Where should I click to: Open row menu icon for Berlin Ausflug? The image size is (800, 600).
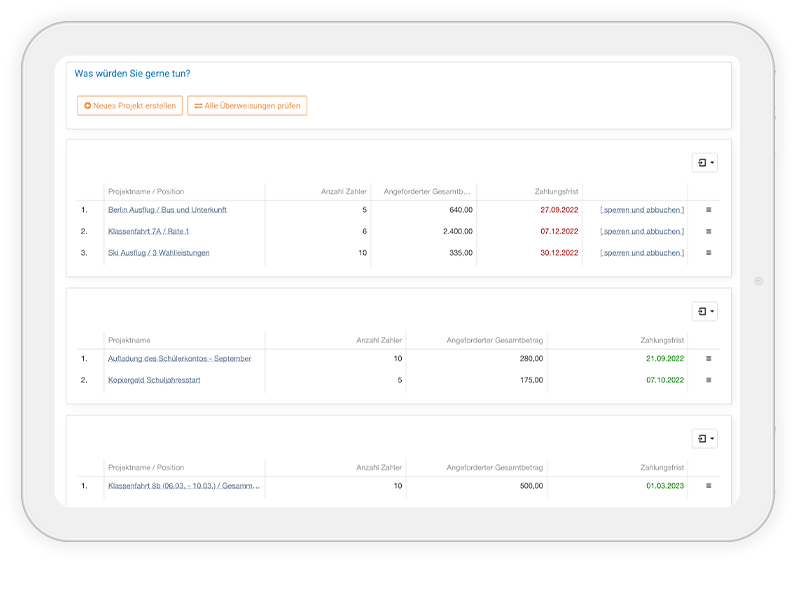pos(708,210)
